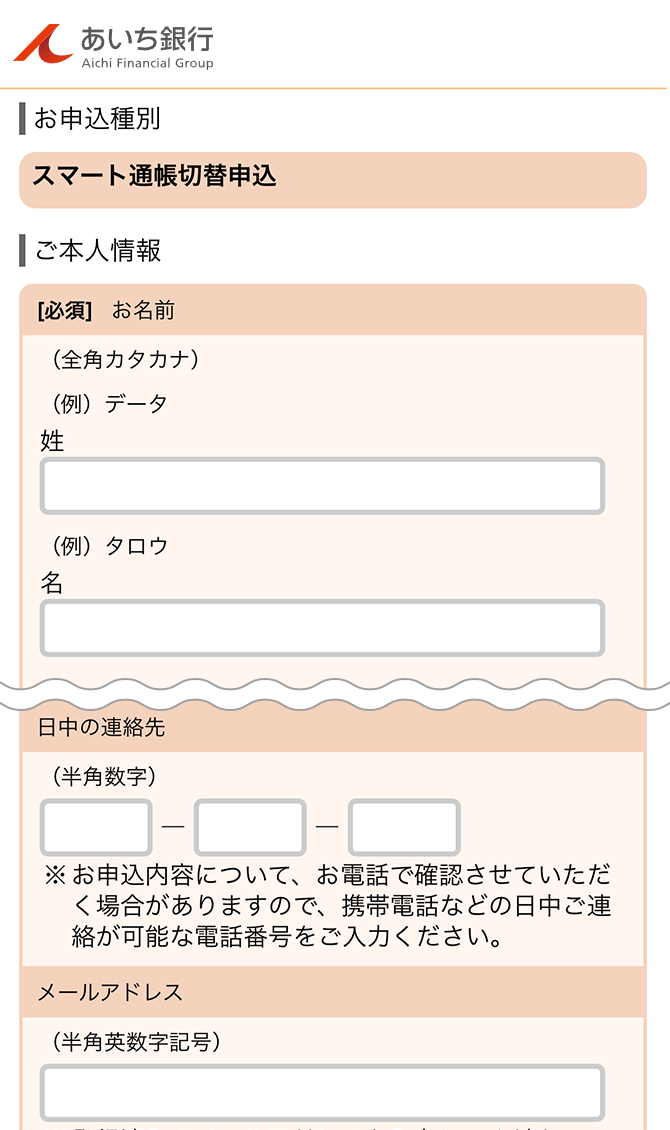Click the あいち銀行 logo text
The width and height of the screenshot is (670, 1130).
tap(147, 38)
